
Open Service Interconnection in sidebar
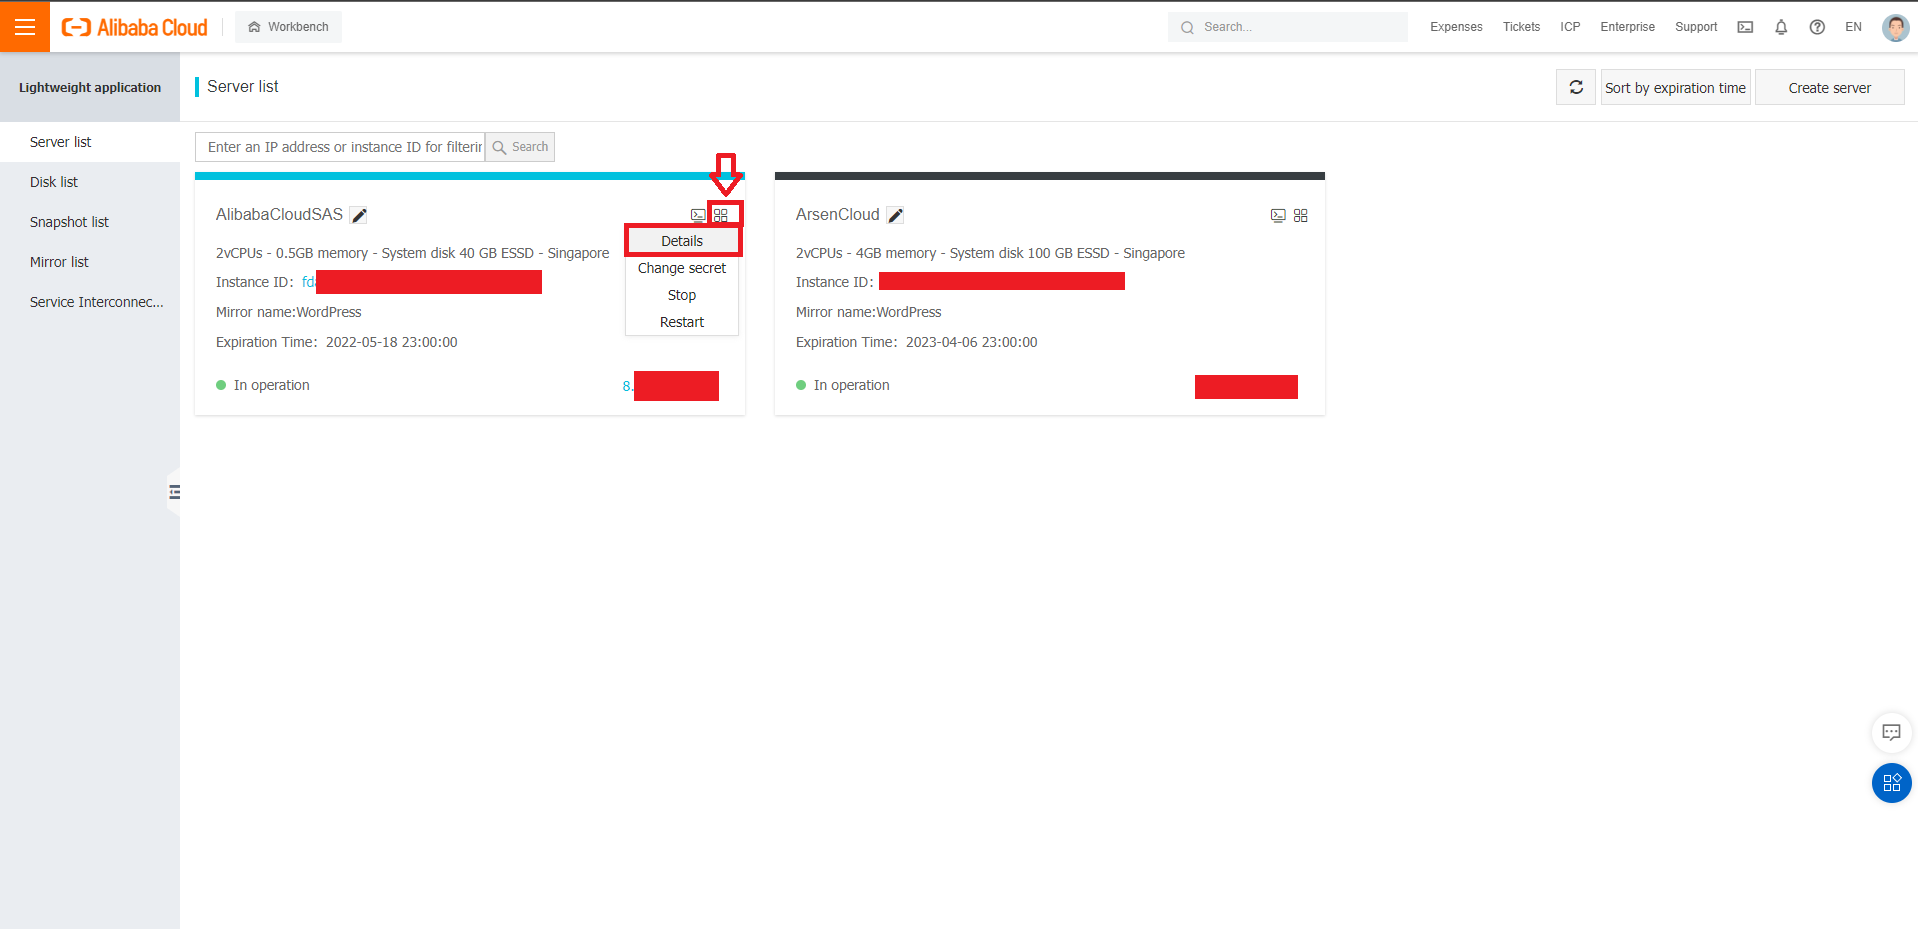90,302
